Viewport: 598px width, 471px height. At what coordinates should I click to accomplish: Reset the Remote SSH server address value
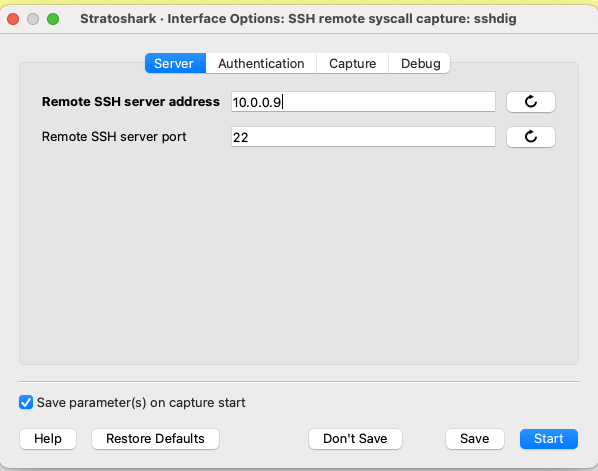point(530,102)
